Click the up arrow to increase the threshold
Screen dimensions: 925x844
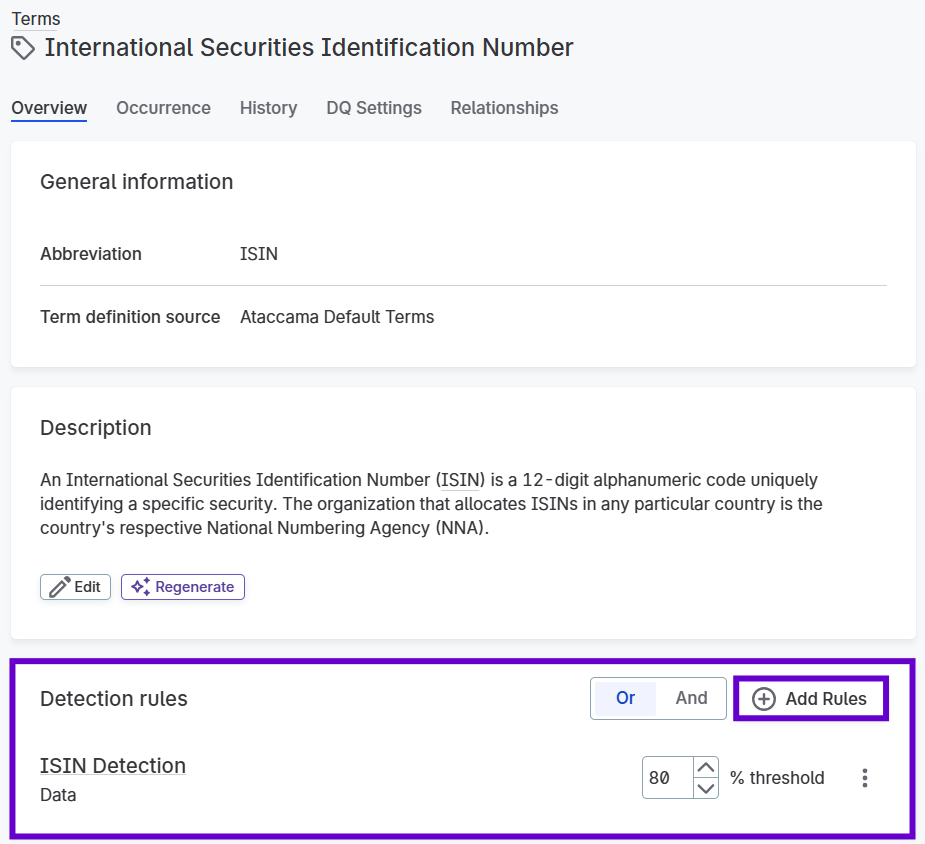(706, 768)
